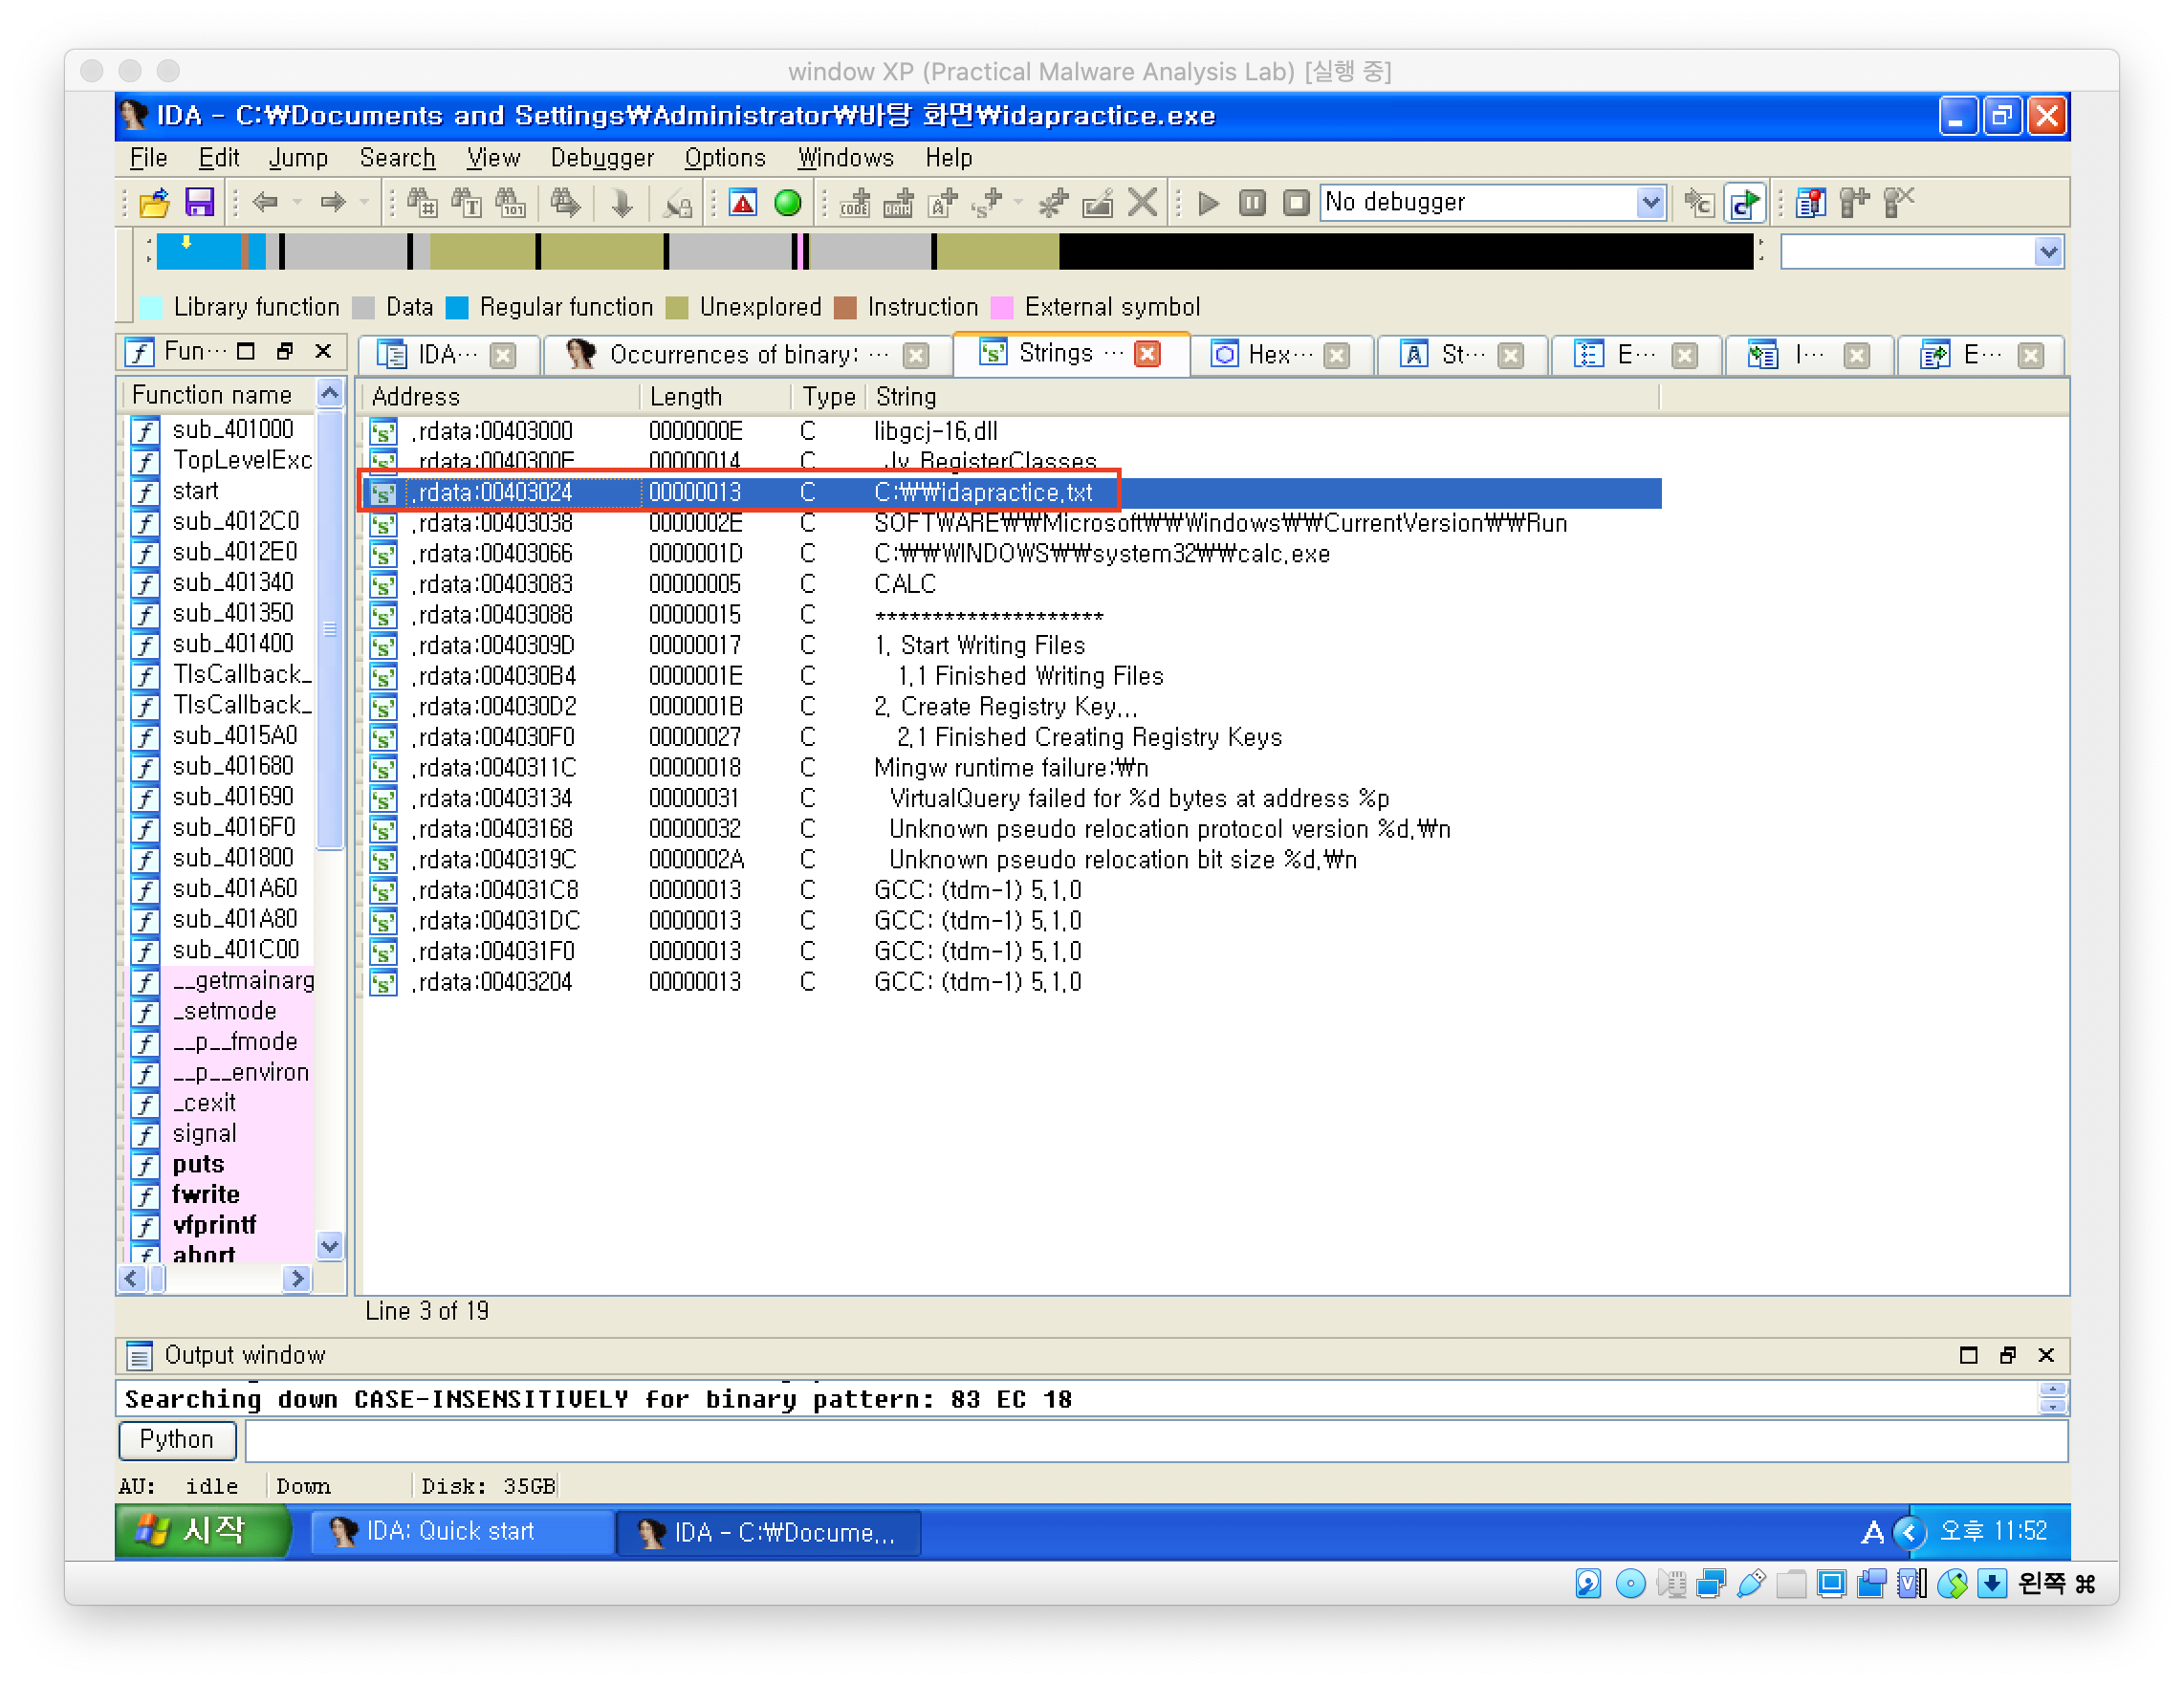
Task: Convert to data with DATA icon
Action: pyautogui.click(x=898, y=203)
